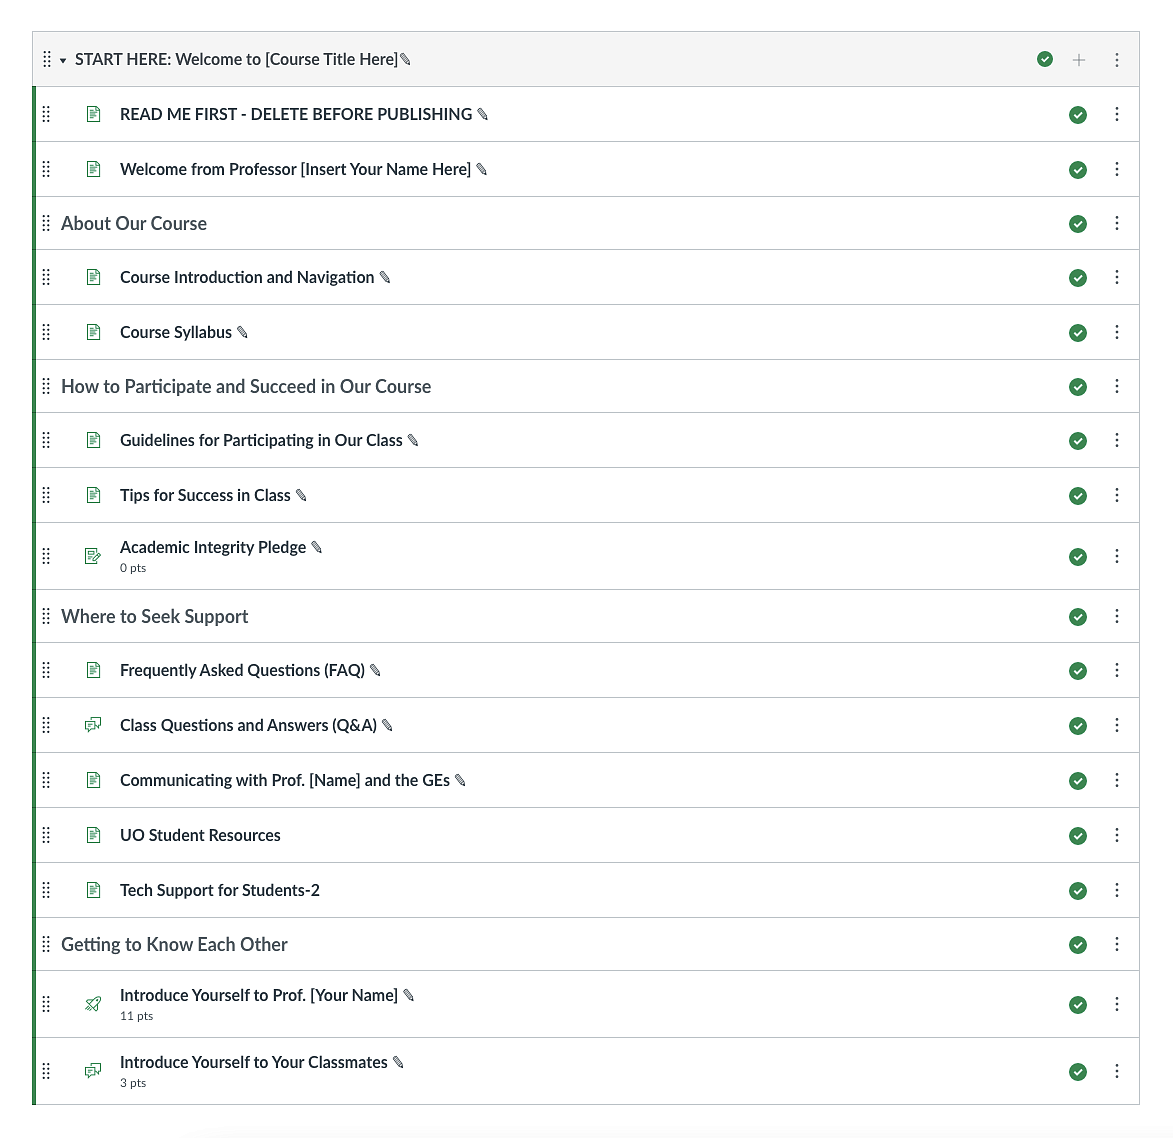This screenshot has height=1138, width=1173.
Task: Unpublish READ ME FIRST page
Action: tap(1078, 114)
